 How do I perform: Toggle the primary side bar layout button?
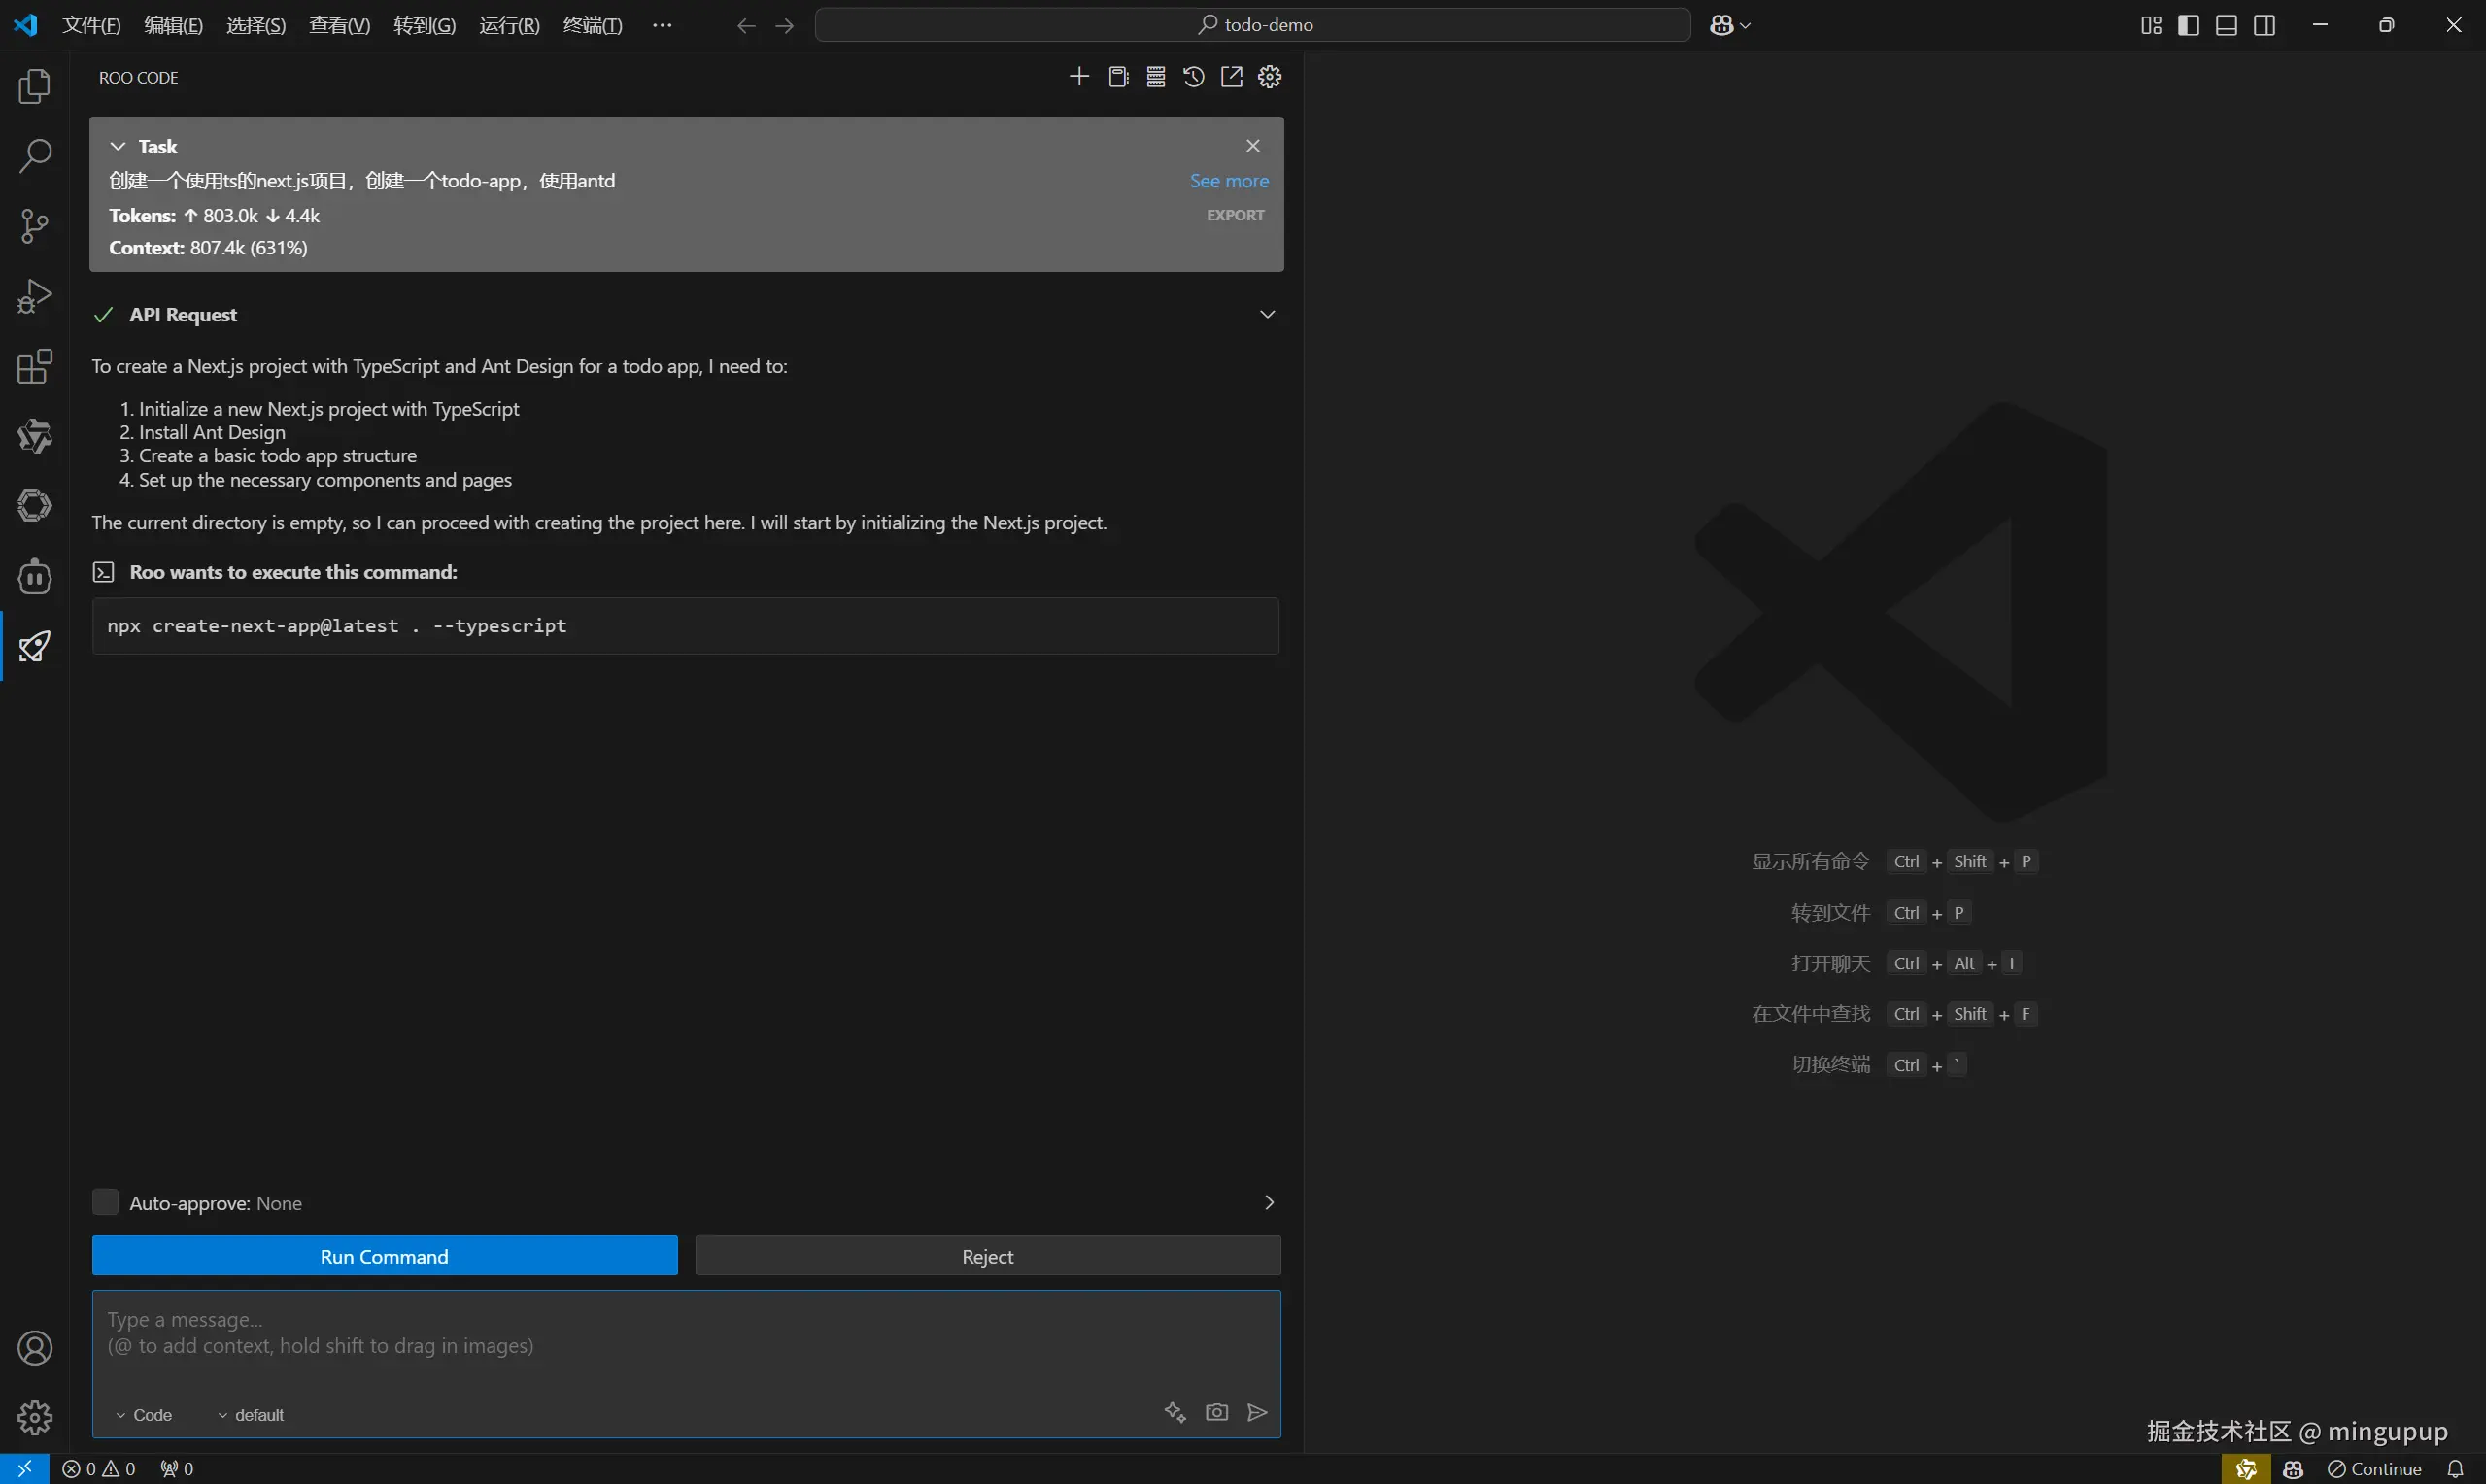click(2188, 25)
